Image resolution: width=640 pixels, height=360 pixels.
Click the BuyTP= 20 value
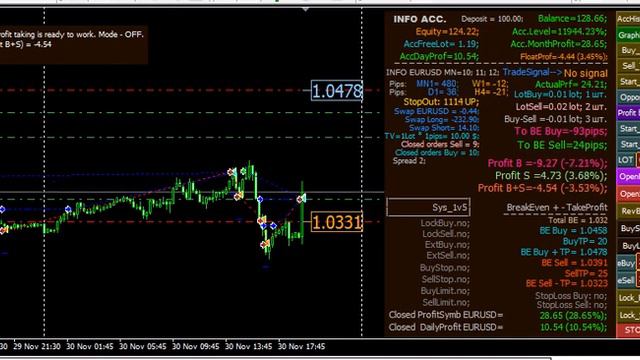coord(585,241)
